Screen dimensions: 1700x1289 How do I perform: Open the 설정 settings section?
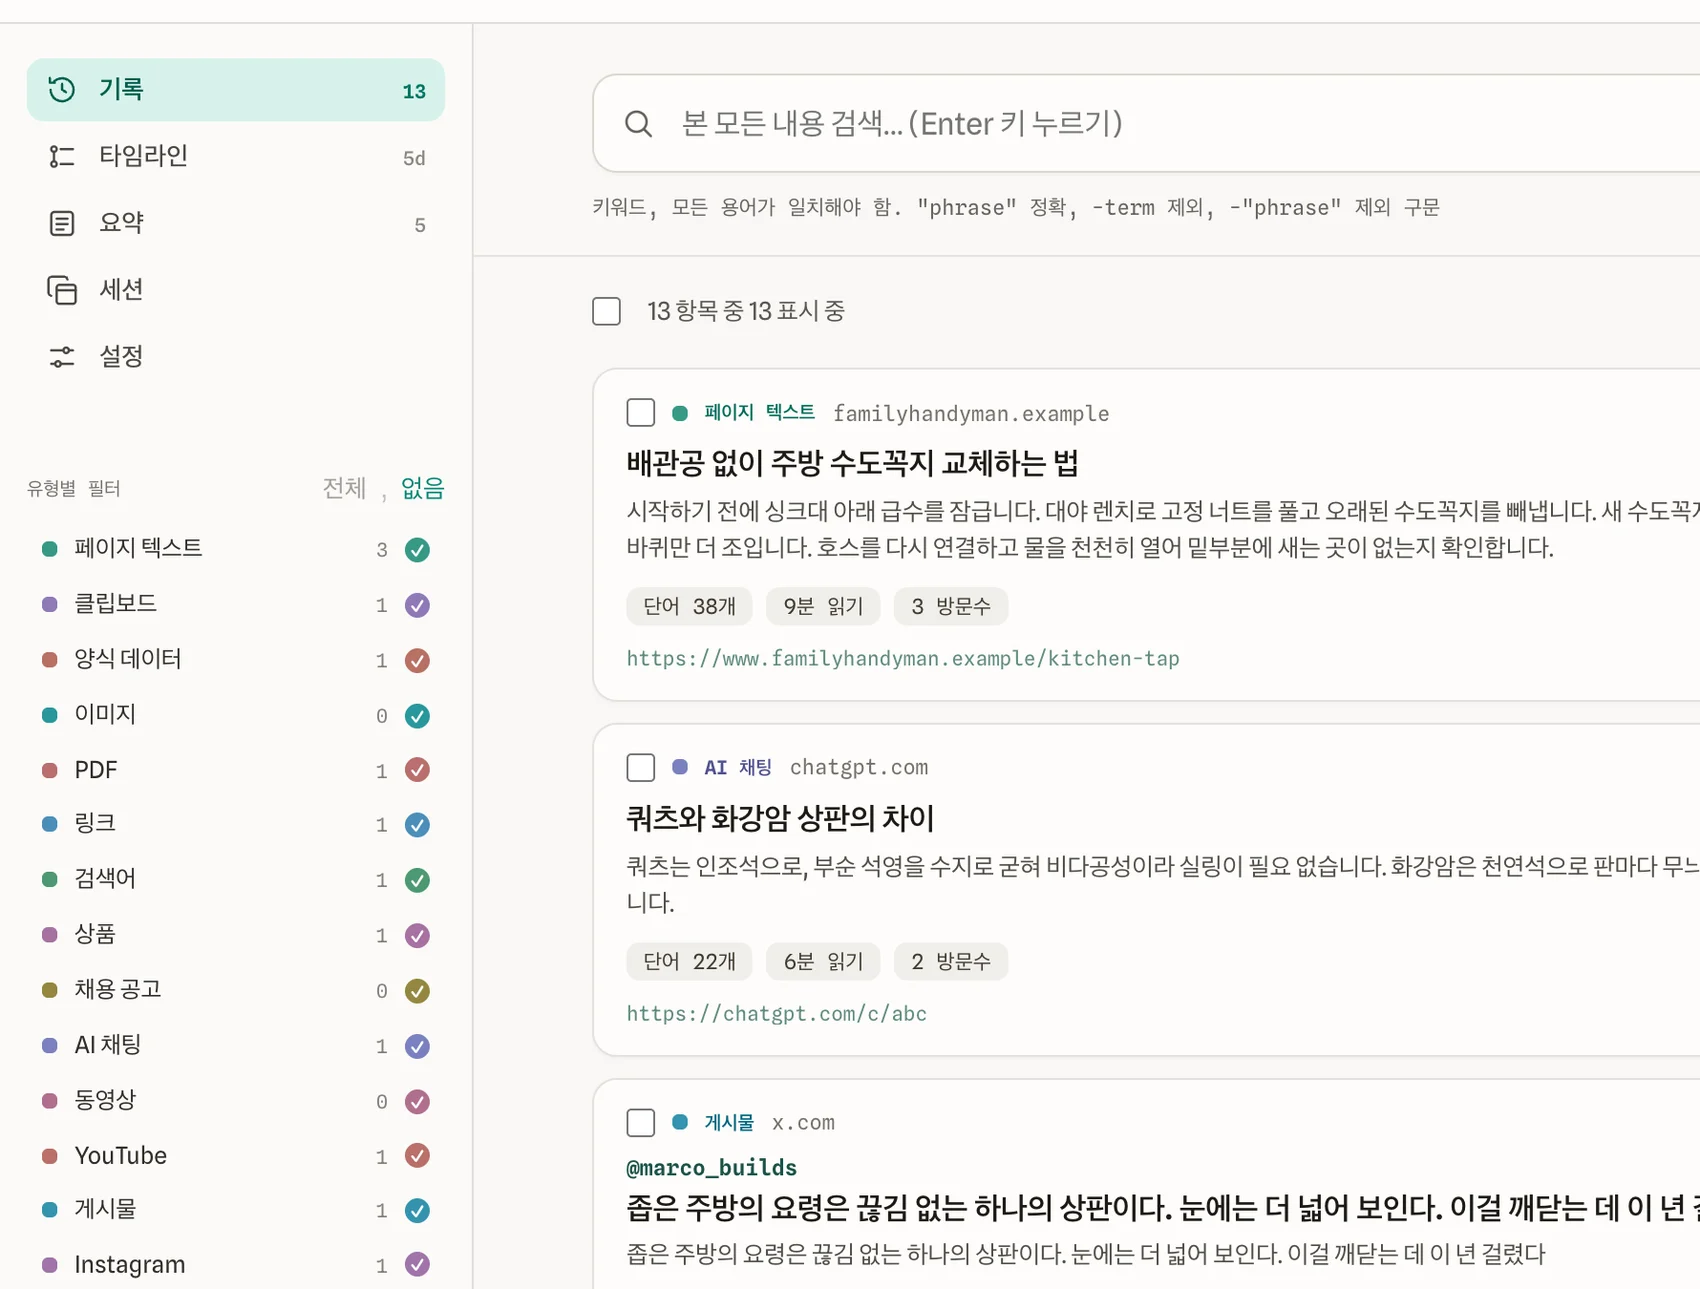point(236,357)
